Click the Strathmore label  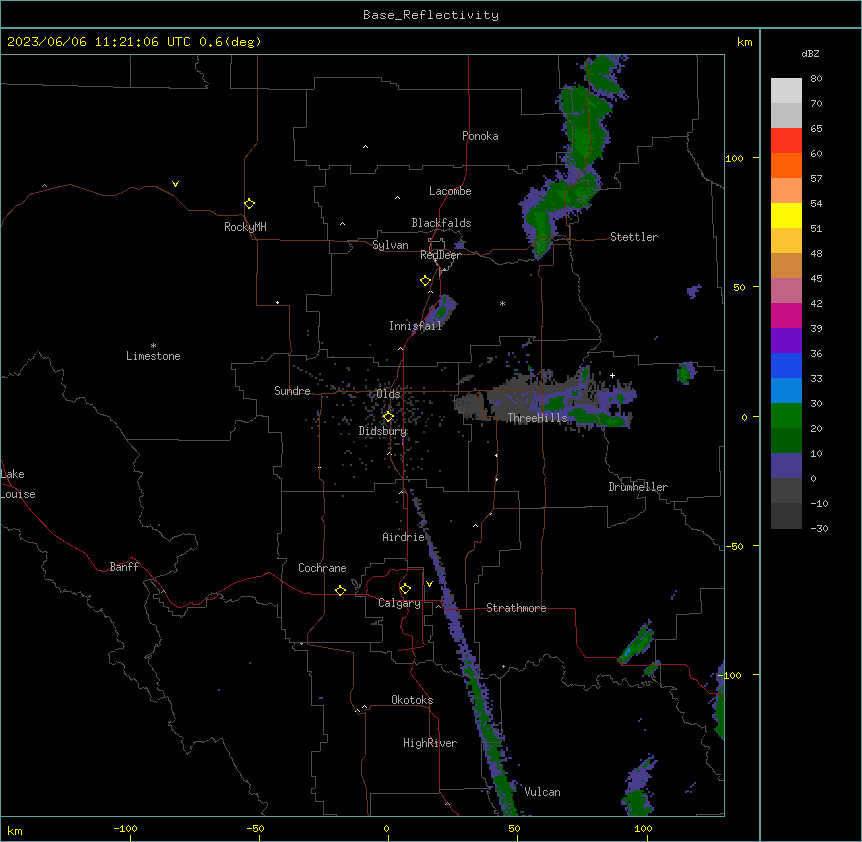coord(516,608)
